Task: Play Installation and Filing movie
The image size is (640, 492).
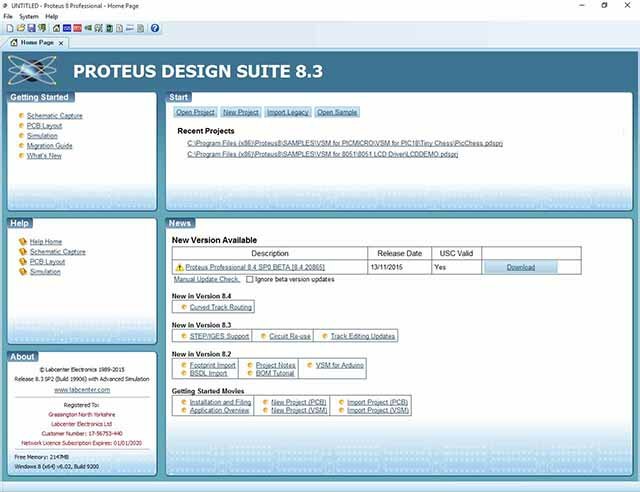Action: (x=220, y=402)
